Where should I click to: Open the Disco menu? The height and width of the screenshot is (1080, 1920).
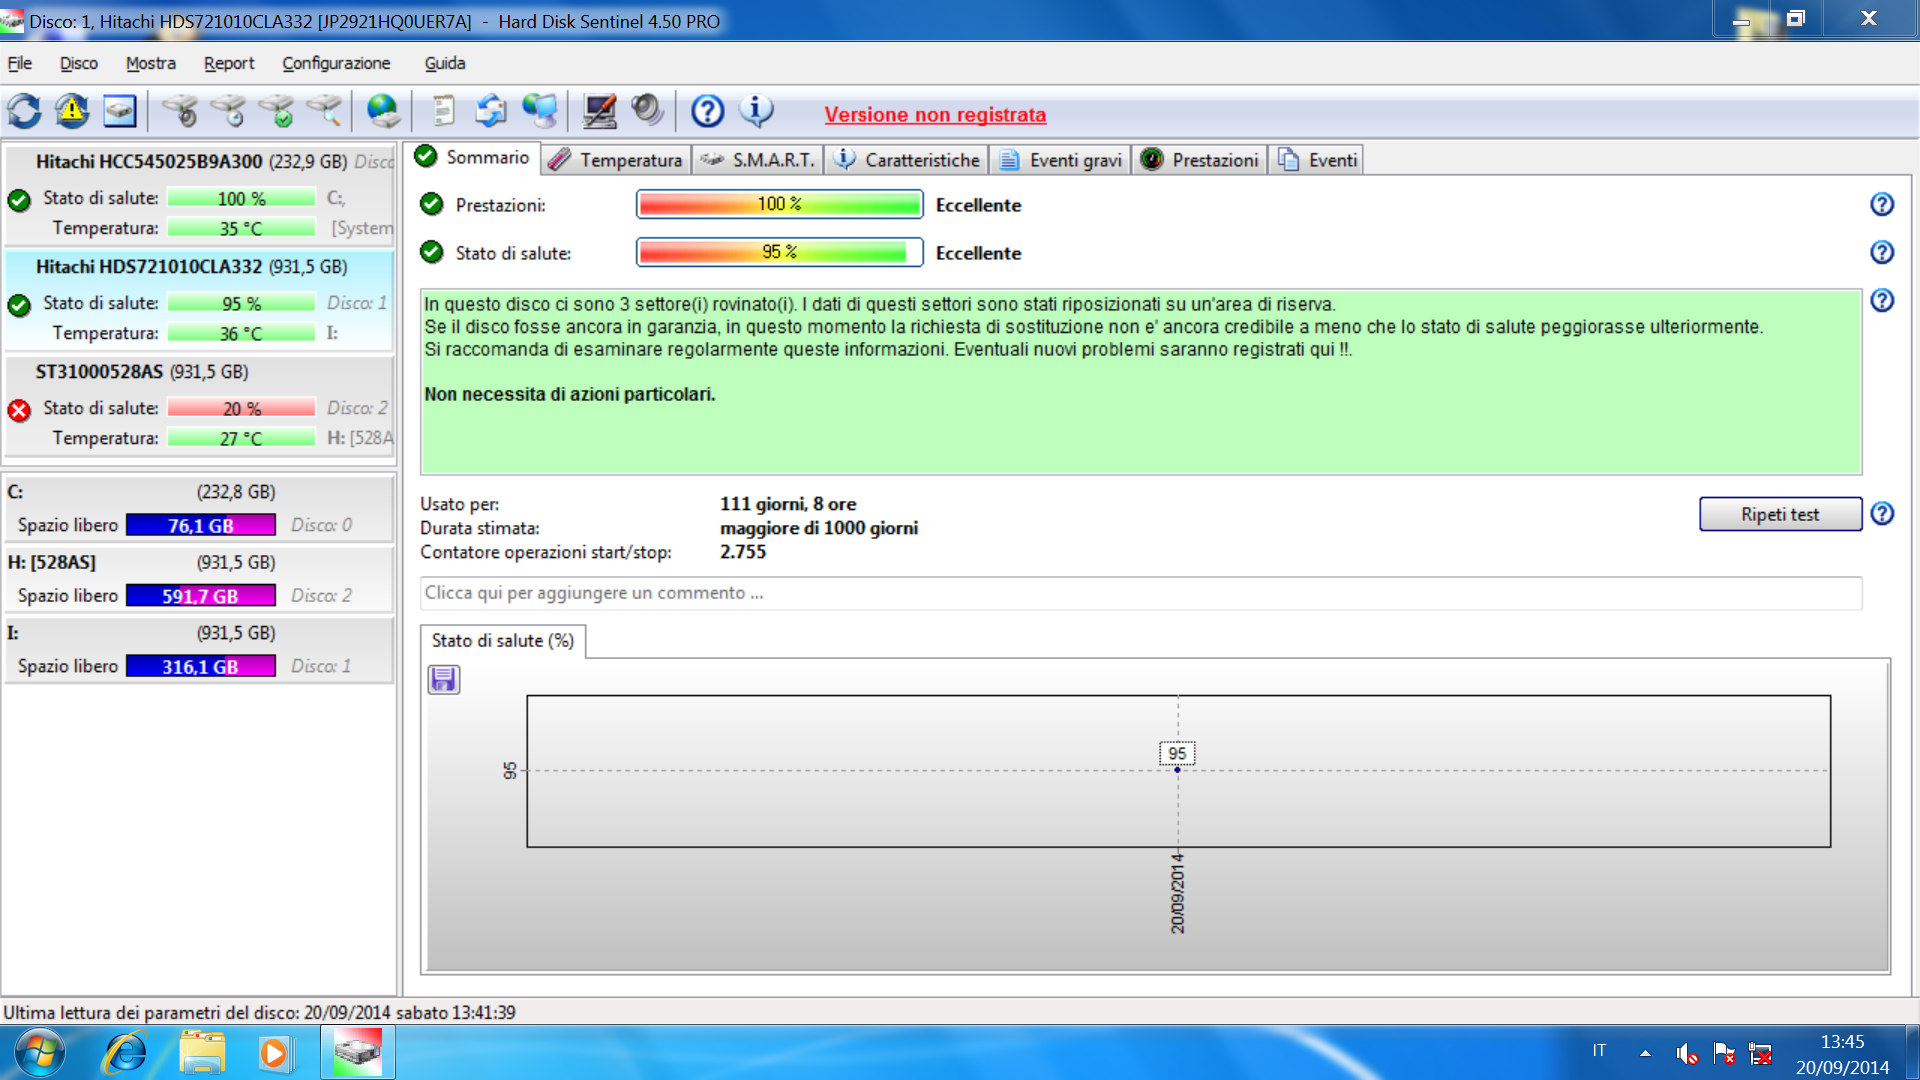tap(79, 63)
